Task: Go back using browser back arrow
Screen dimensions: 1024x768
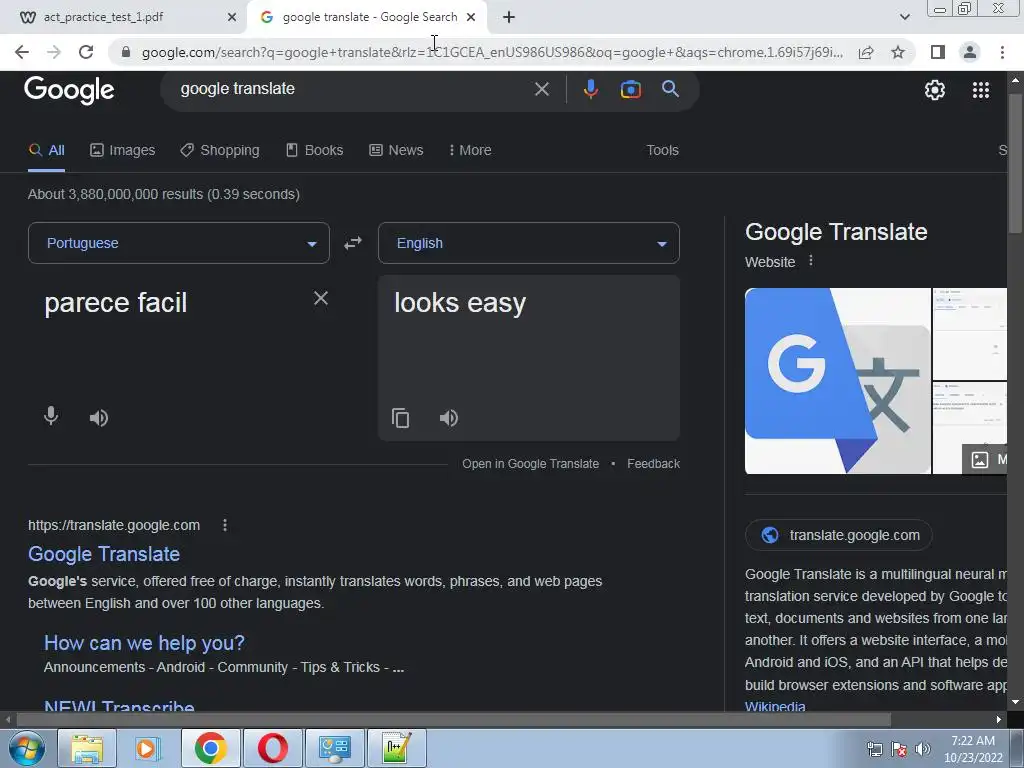Action: click(22, 52)
